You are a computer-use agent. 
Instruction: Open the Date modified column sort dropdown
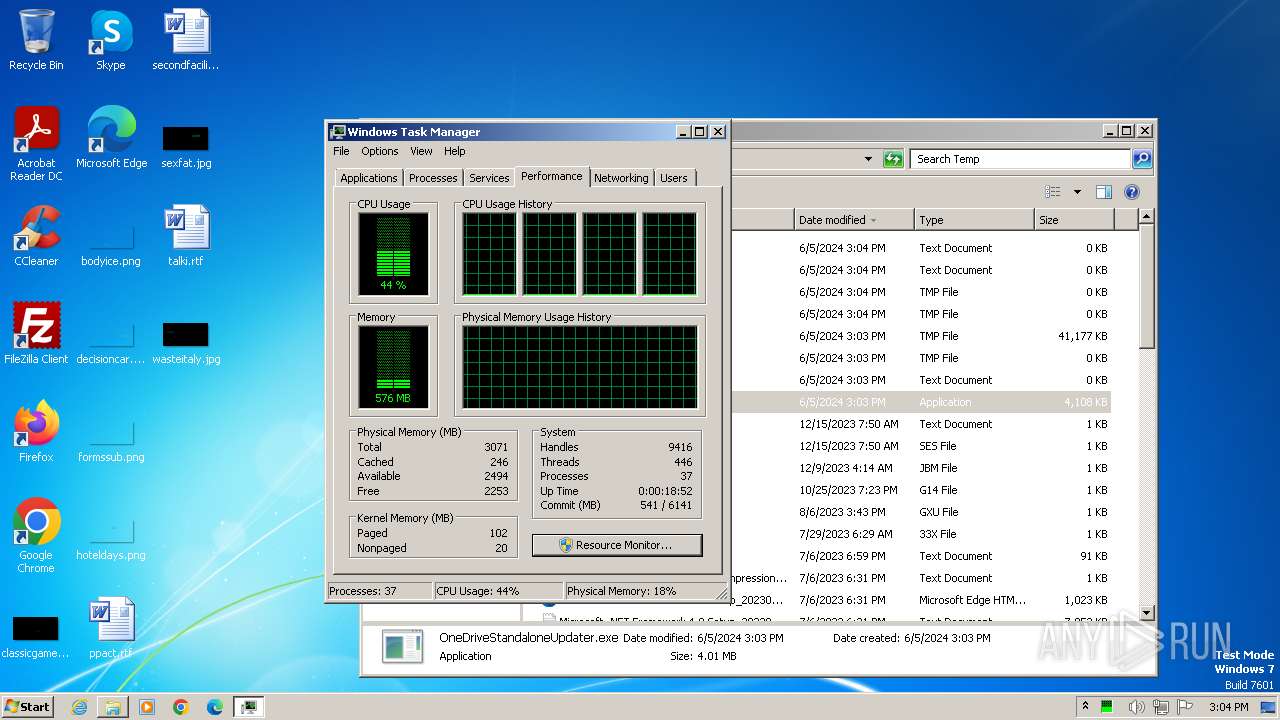pos(873,220)
